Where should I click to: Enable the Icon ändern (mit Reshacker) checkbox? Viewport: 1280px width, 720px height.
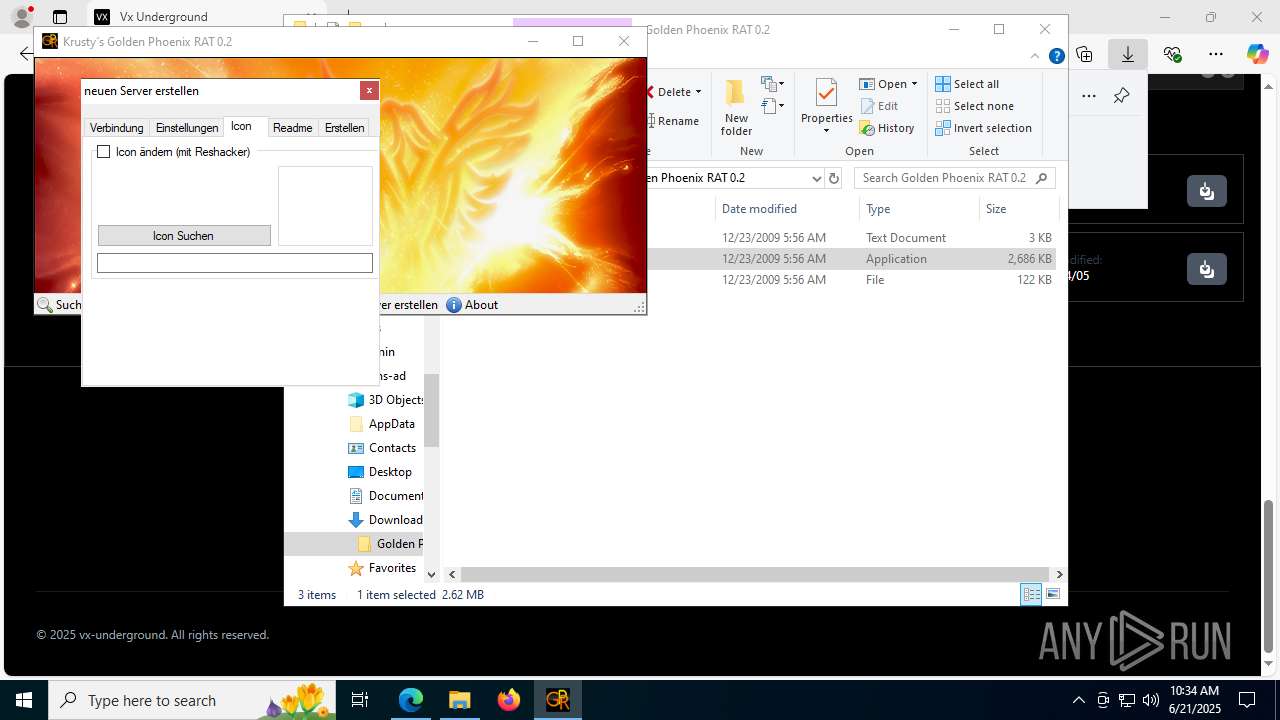(103, 152)
